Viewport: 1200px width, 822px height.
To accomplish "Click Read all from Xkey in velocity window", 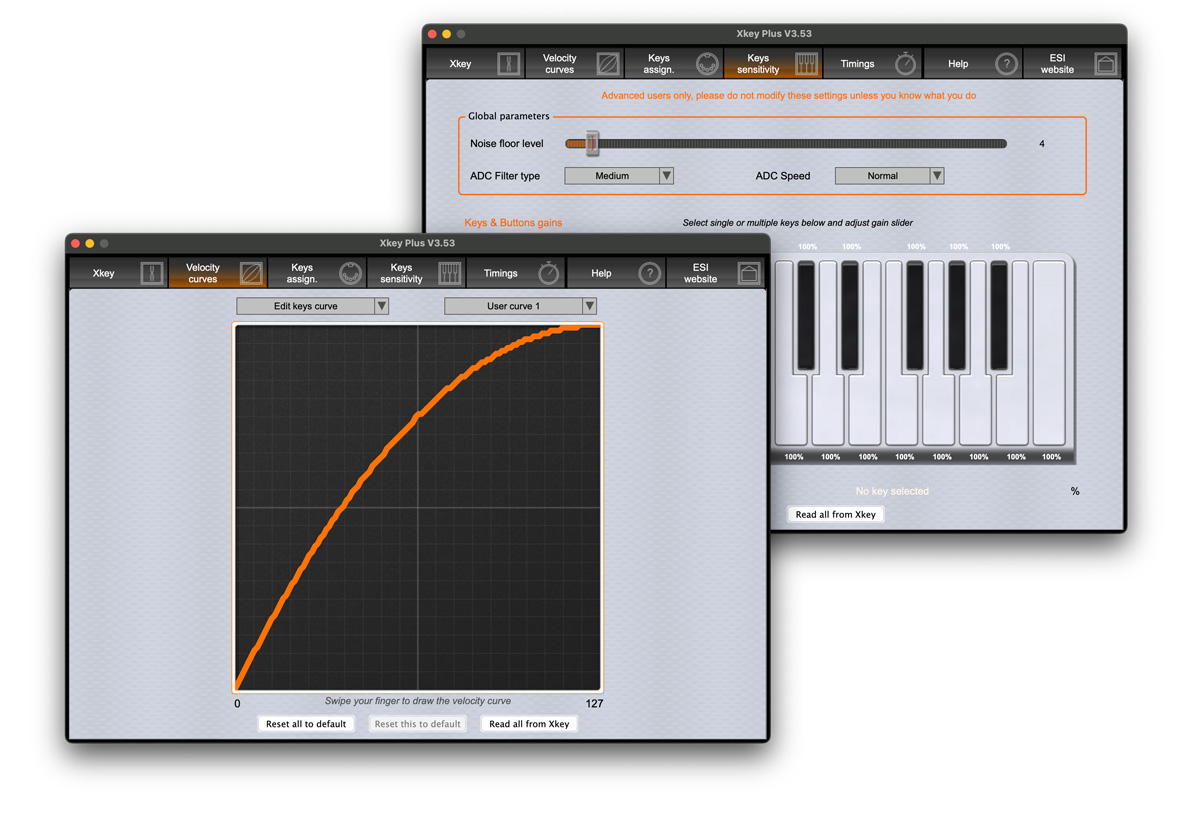I will 529,724.
